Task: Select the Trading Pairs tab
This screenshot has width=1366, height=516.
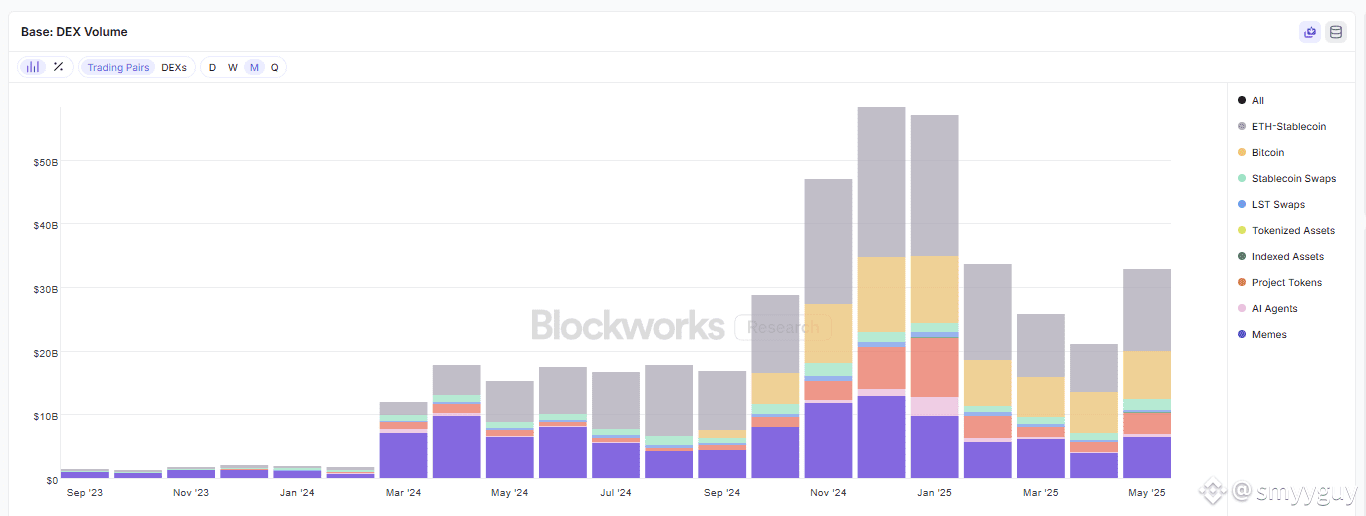Action: click(x=118, y=68)
